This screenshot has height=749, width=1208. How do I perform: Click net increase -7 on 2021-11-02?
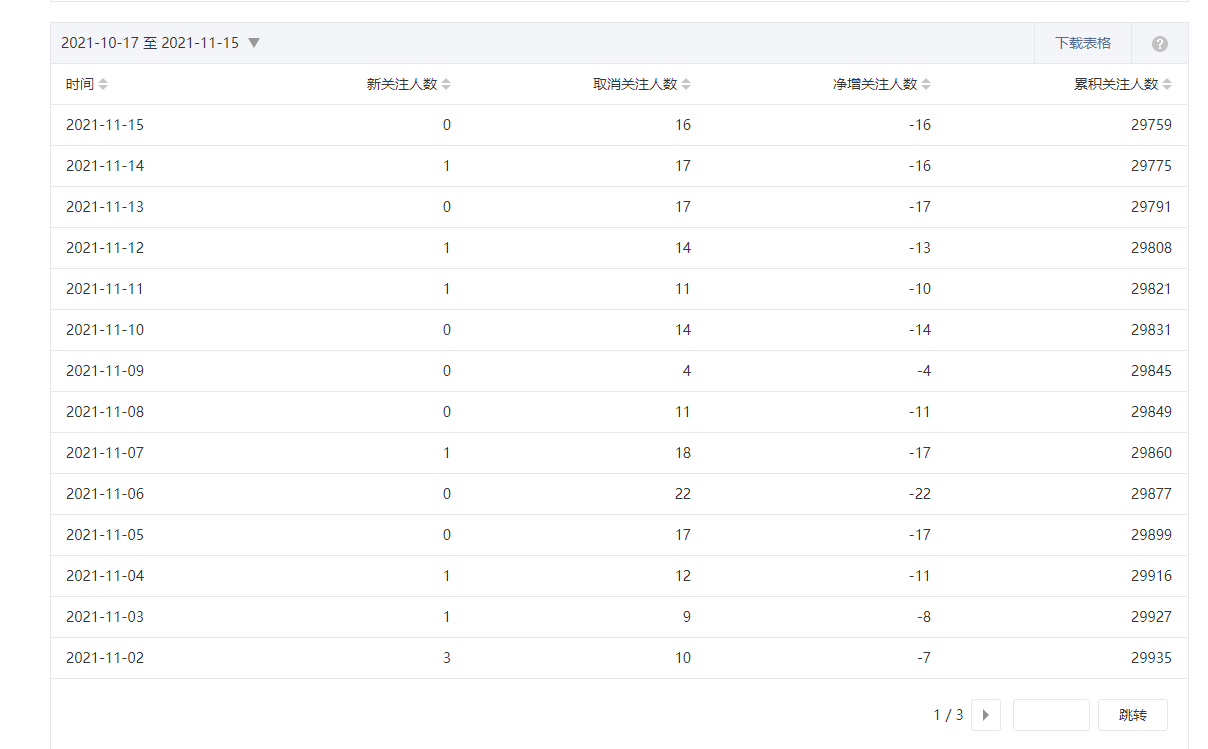click(x=924, y=658)
